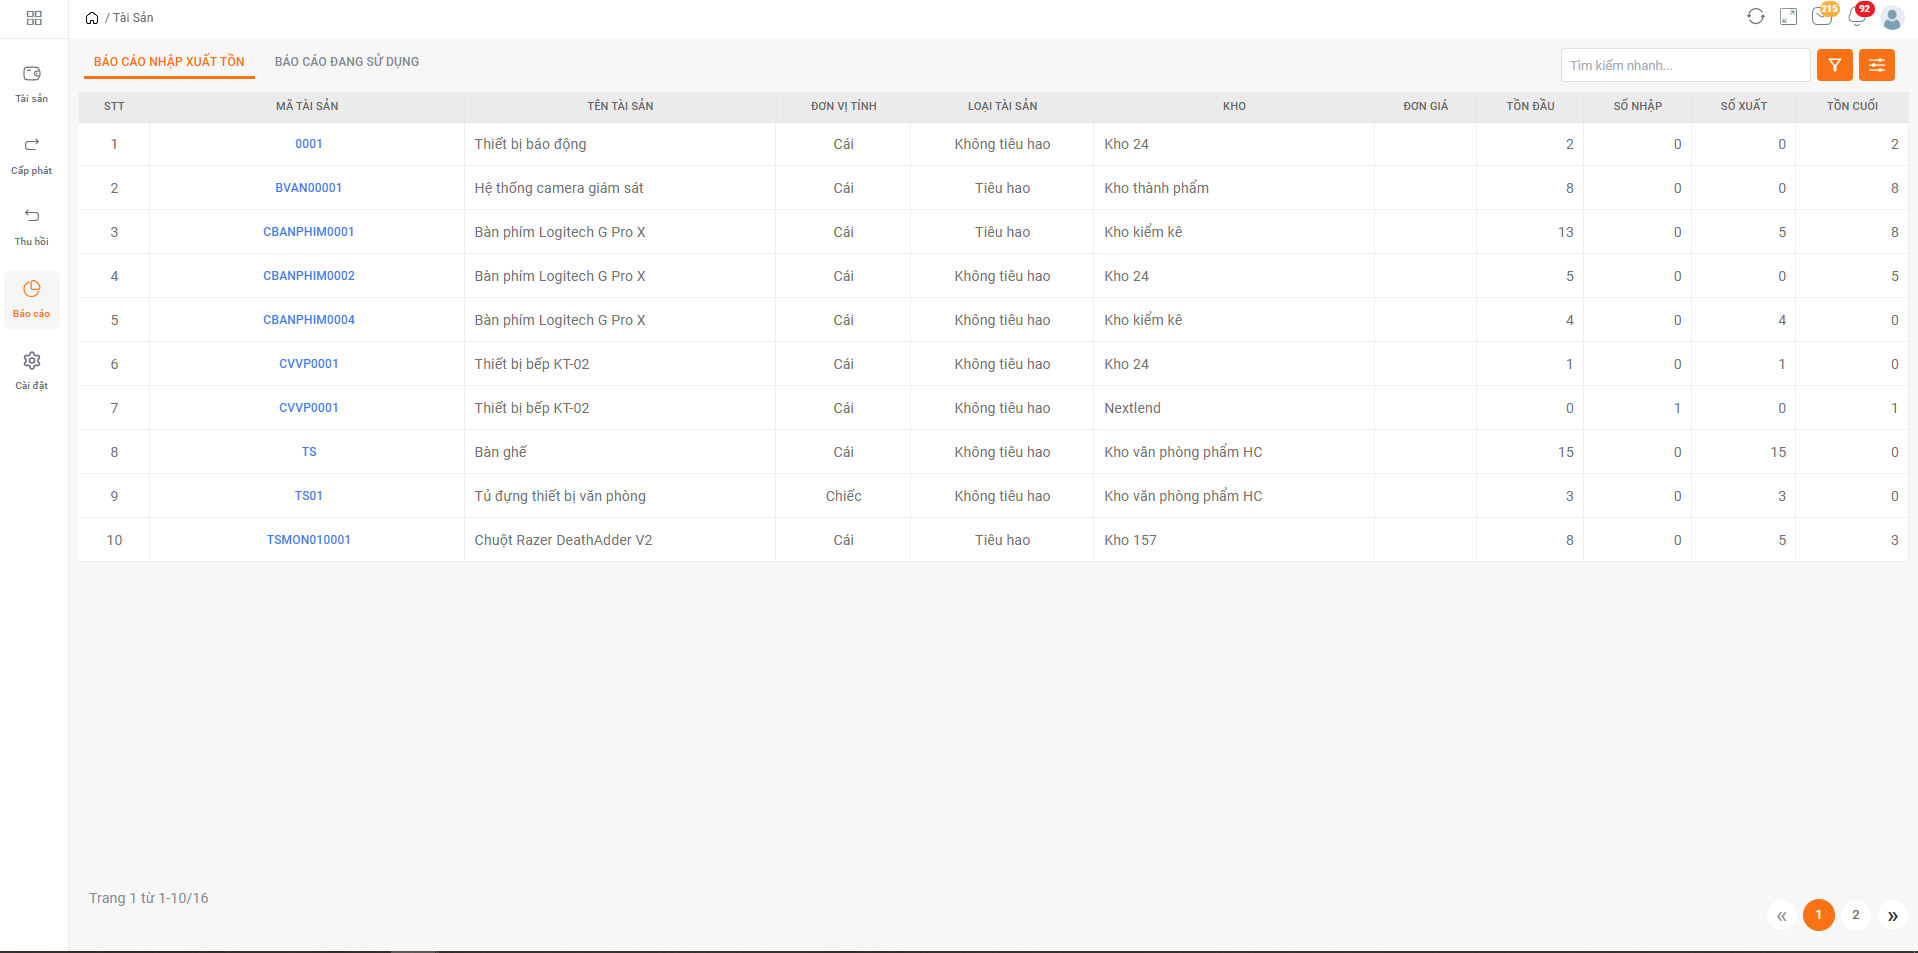This screenshot has width=1918, height=953.
Task: Open notifications bell with 92 badge
Action: [1857, 17]
